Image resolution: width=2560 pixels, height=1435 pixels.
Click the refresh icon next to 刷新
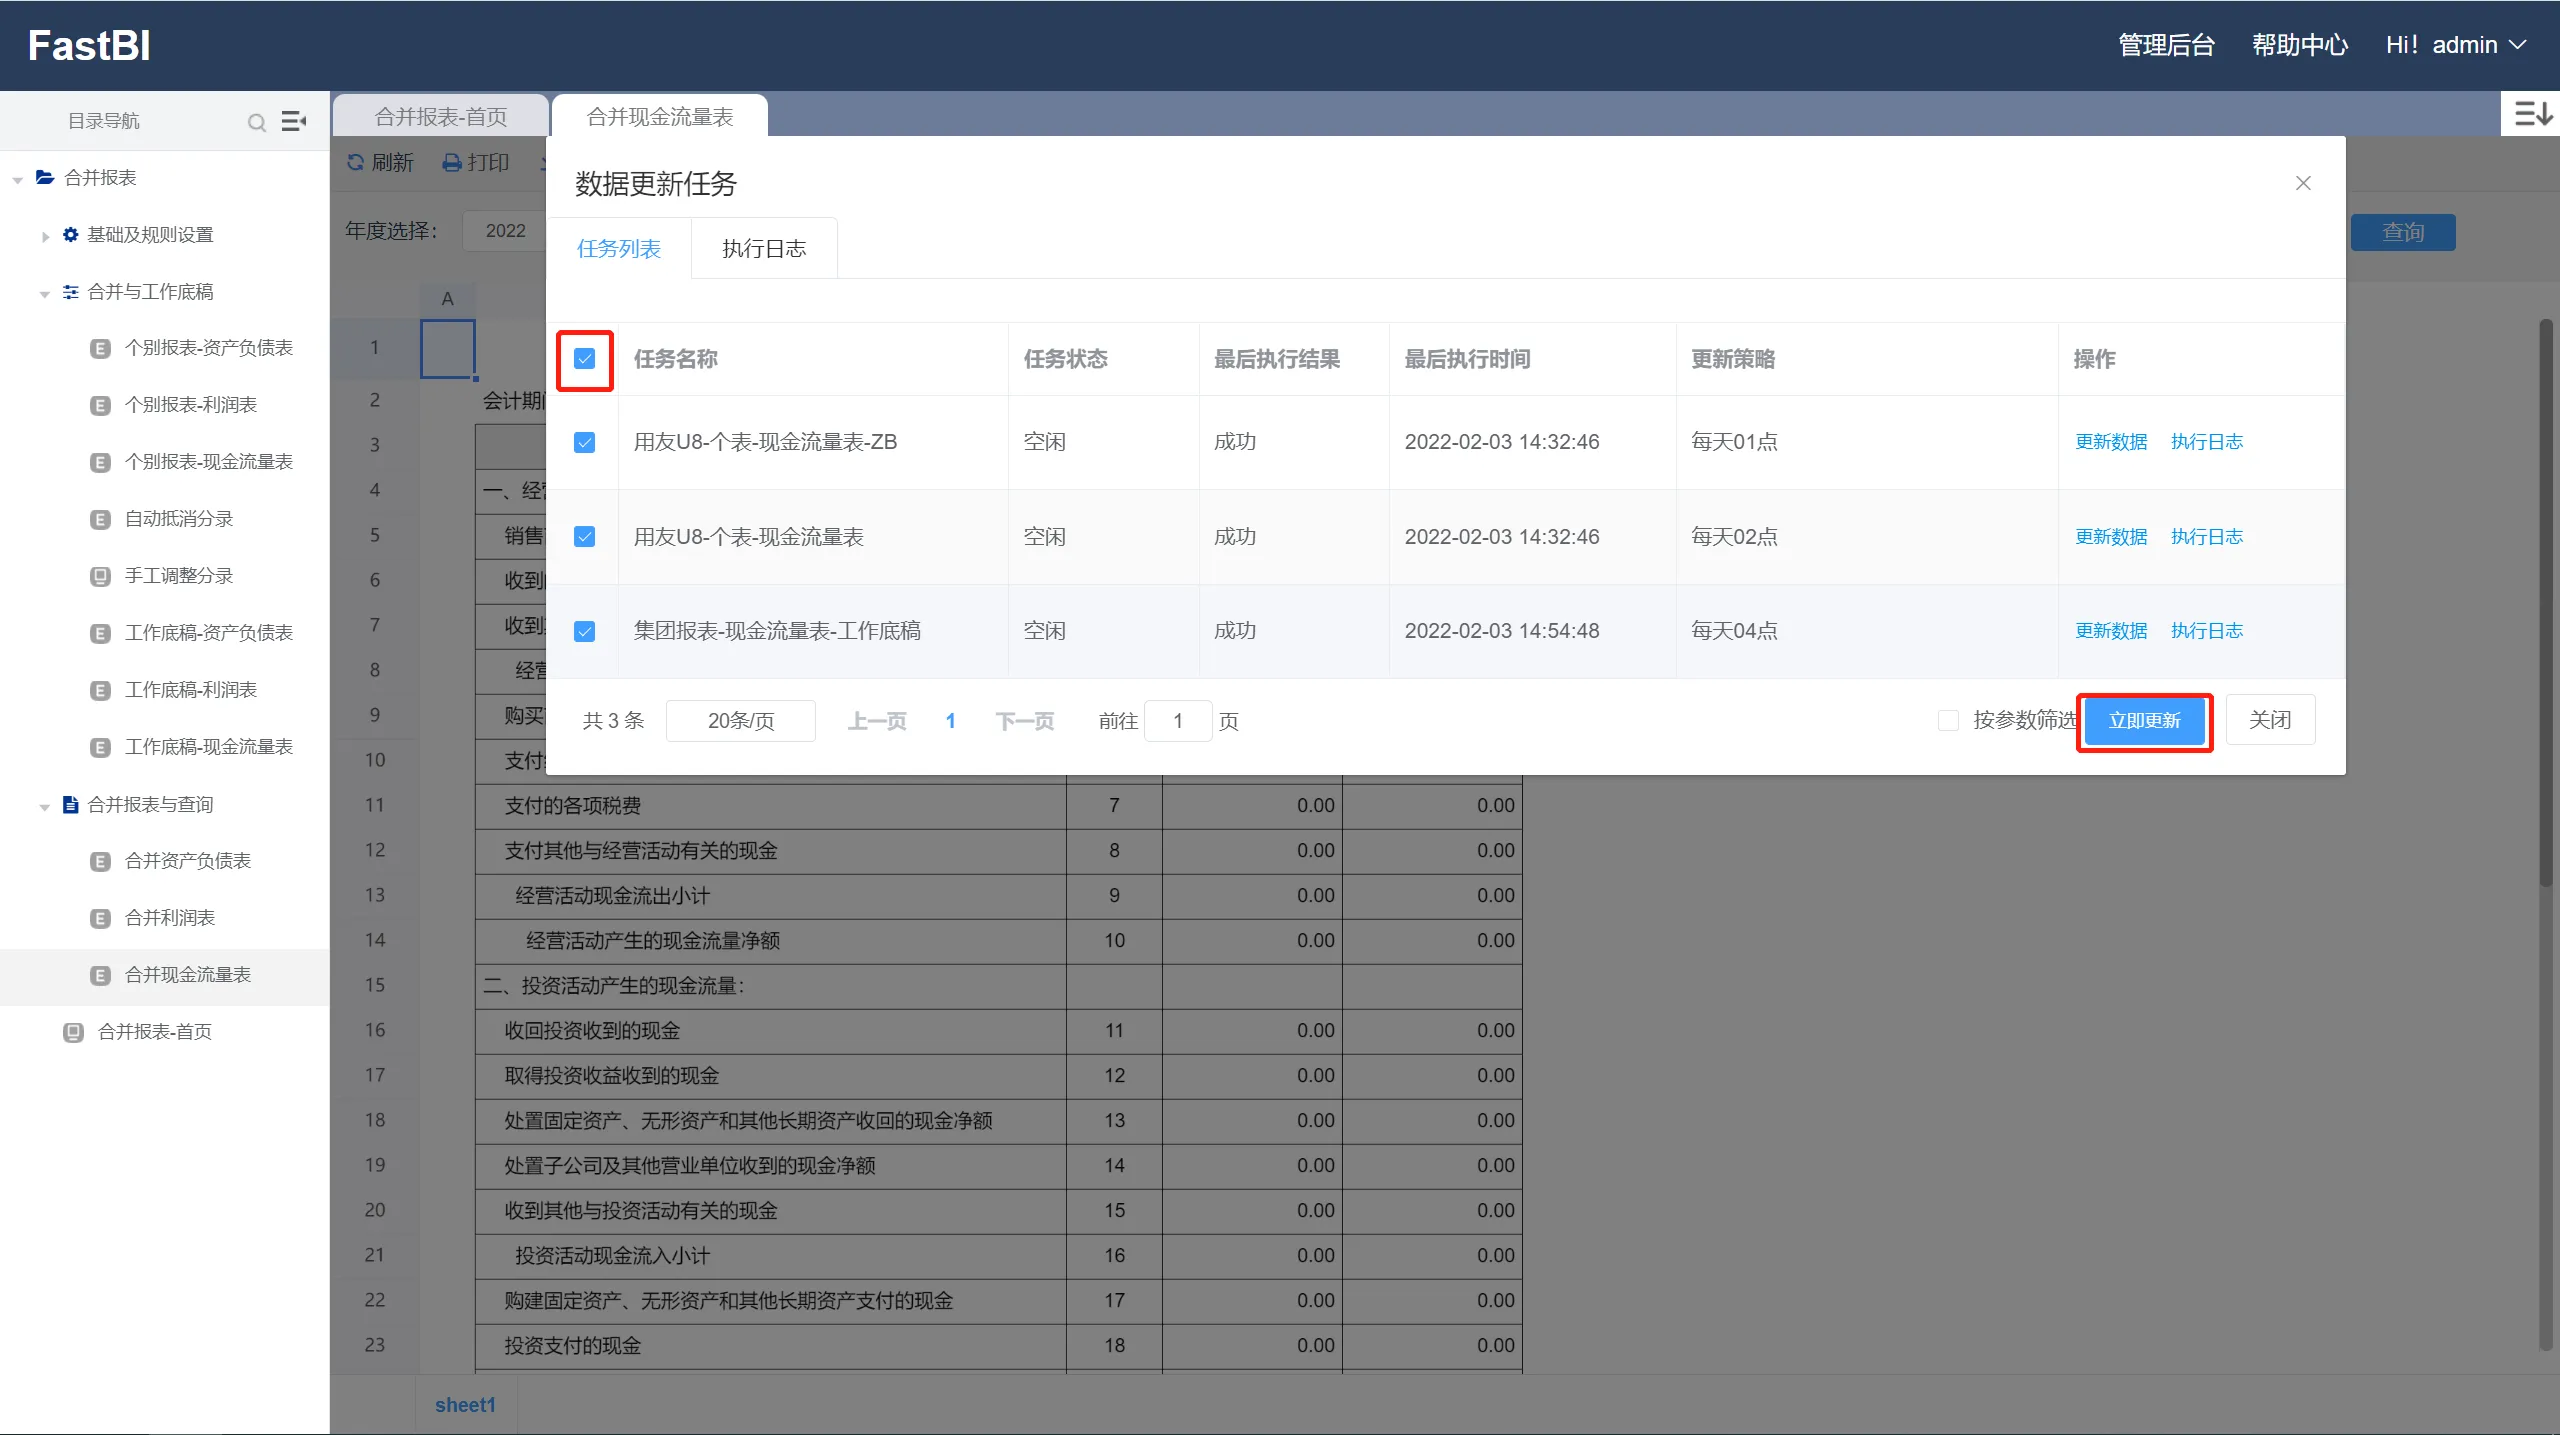[356, 162]
